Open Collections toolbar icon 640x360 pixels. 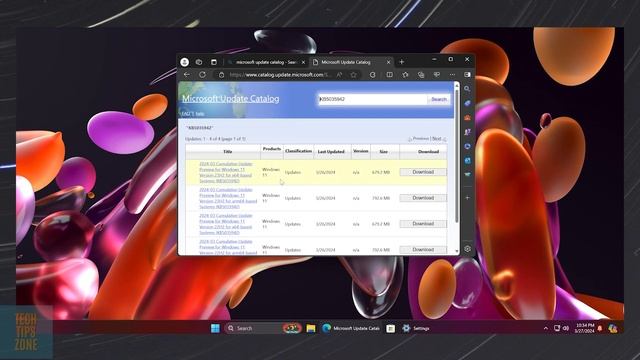pyautogui.click(x=421, y=75)
